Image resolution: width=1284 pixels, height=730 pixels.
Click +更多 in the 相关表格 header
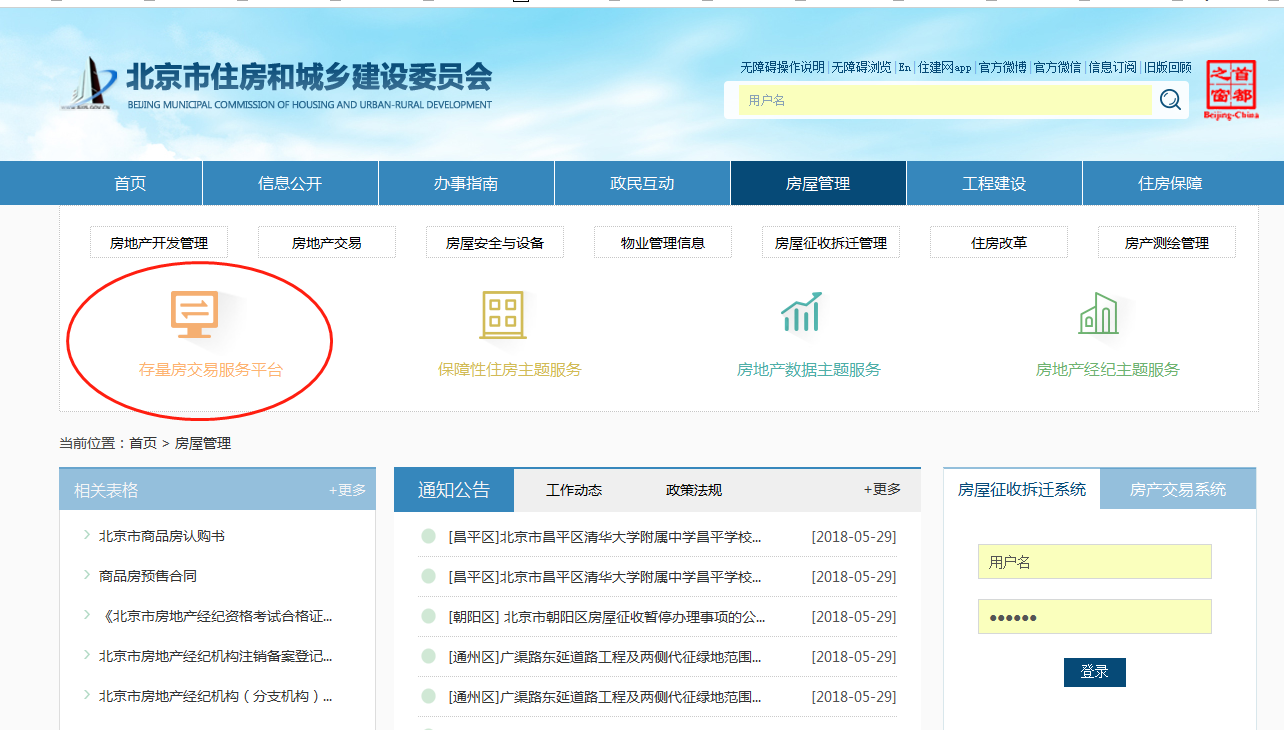click(348, 490)
